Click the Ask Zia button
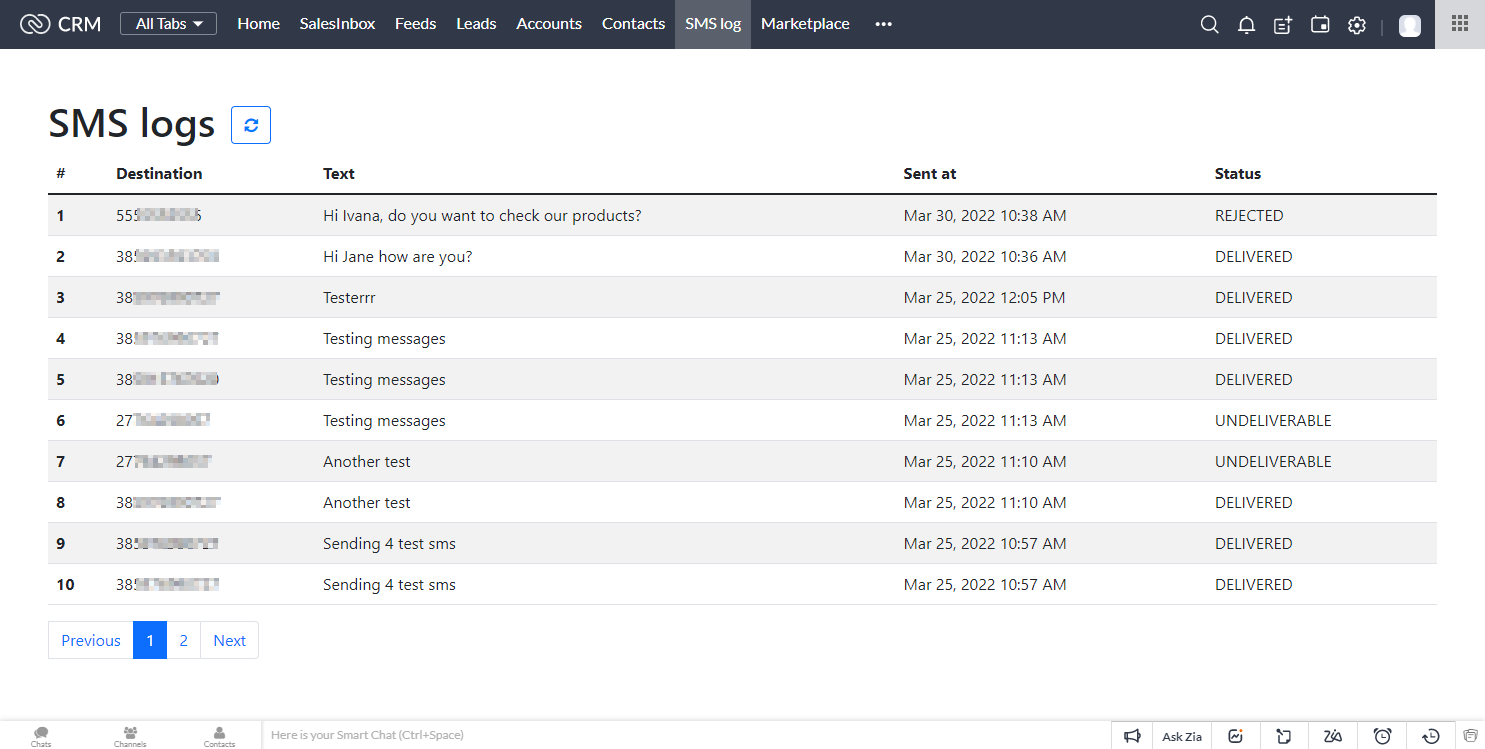This screenshot has height=749, width=1485. 1182,736
